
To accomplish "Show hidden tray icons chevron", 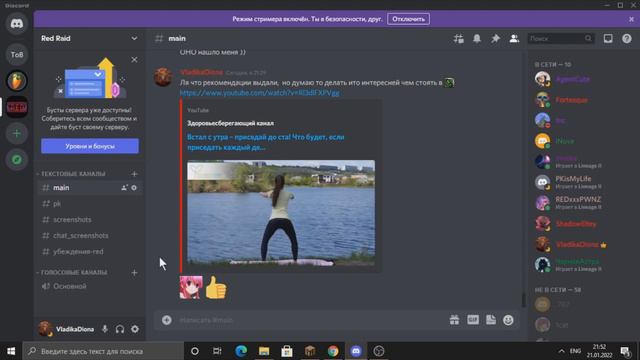I will pyautogui.click(x=561, y=351).
